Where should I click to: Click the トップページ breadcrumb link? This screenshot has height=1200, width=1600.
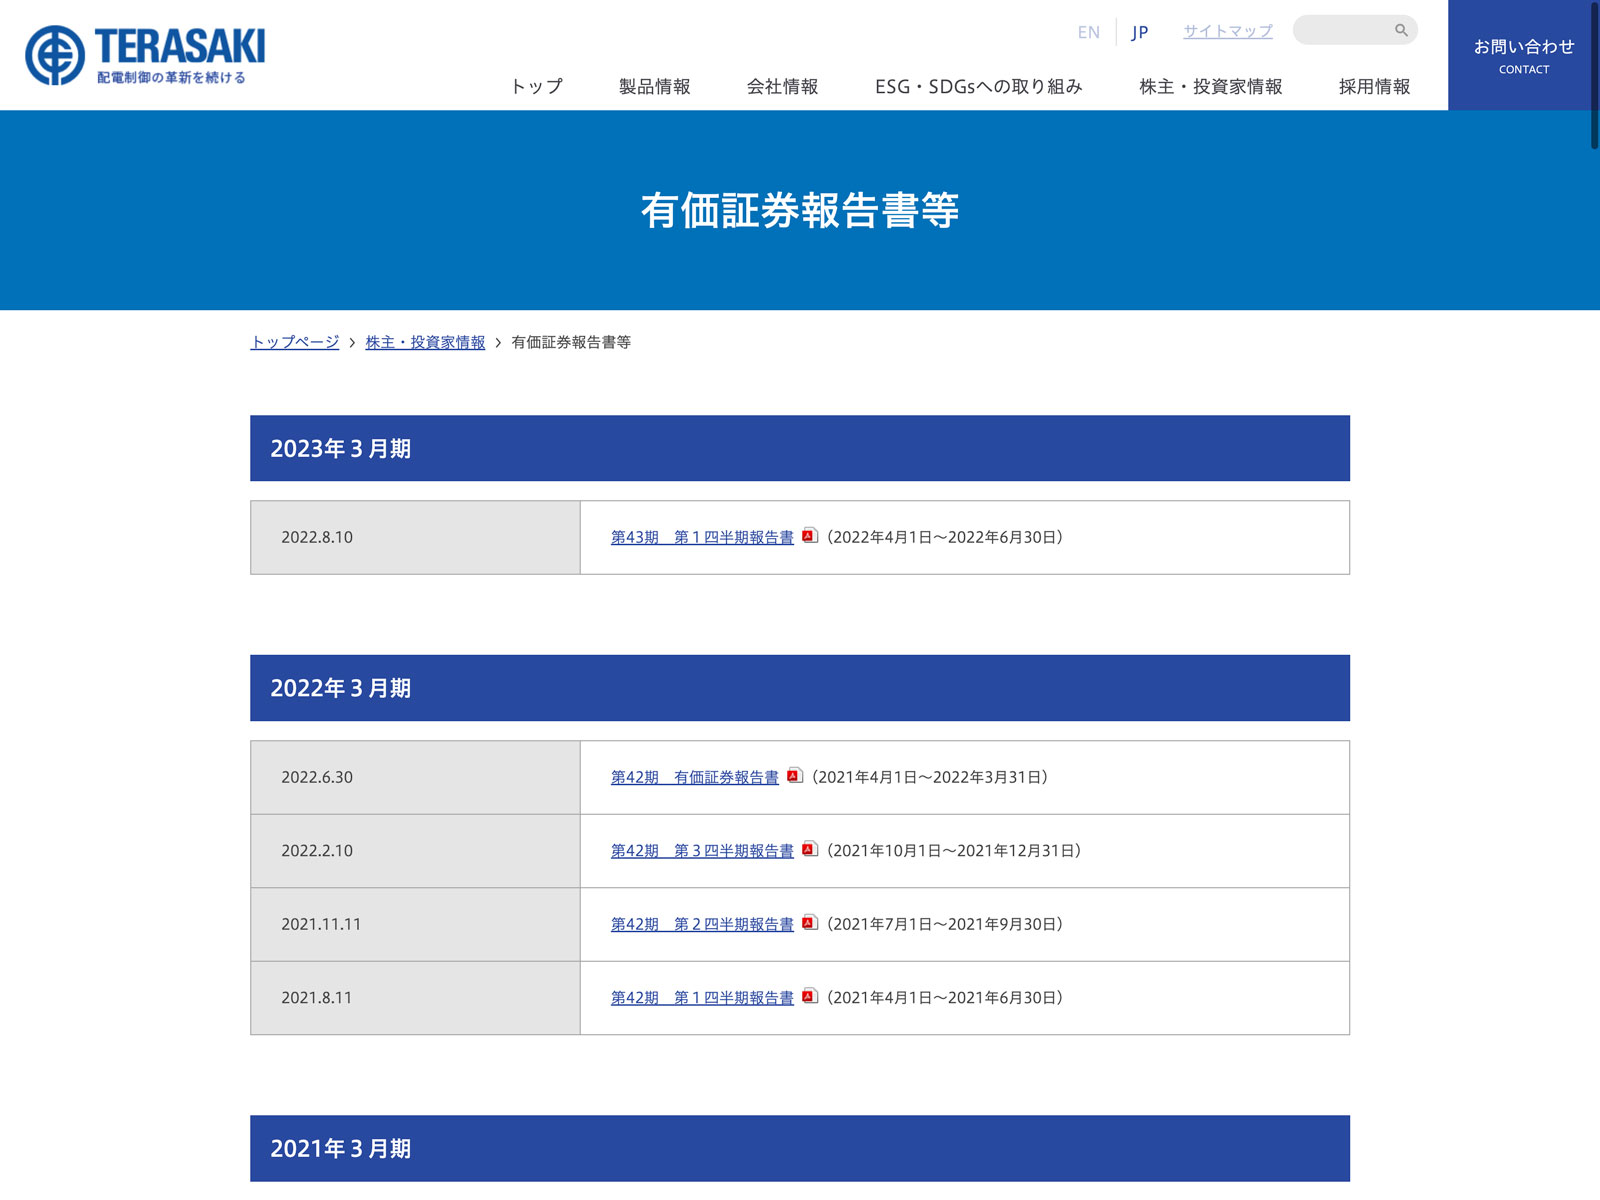294,342
